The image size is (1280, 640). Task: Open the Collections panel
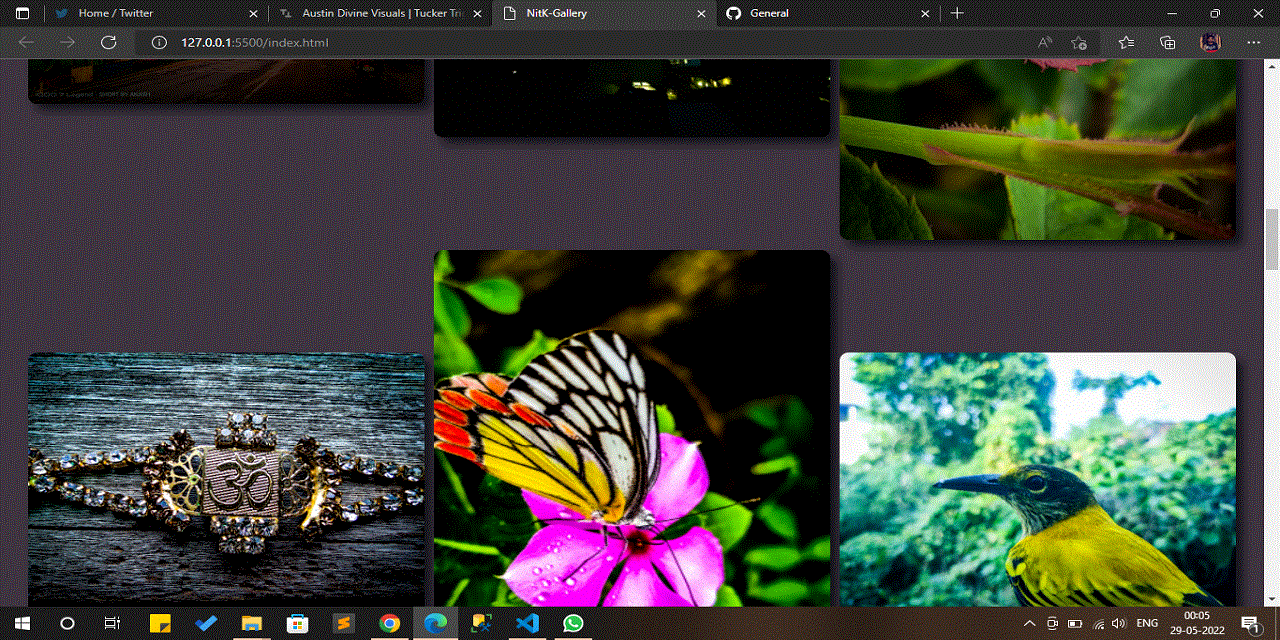[1167, 42]
